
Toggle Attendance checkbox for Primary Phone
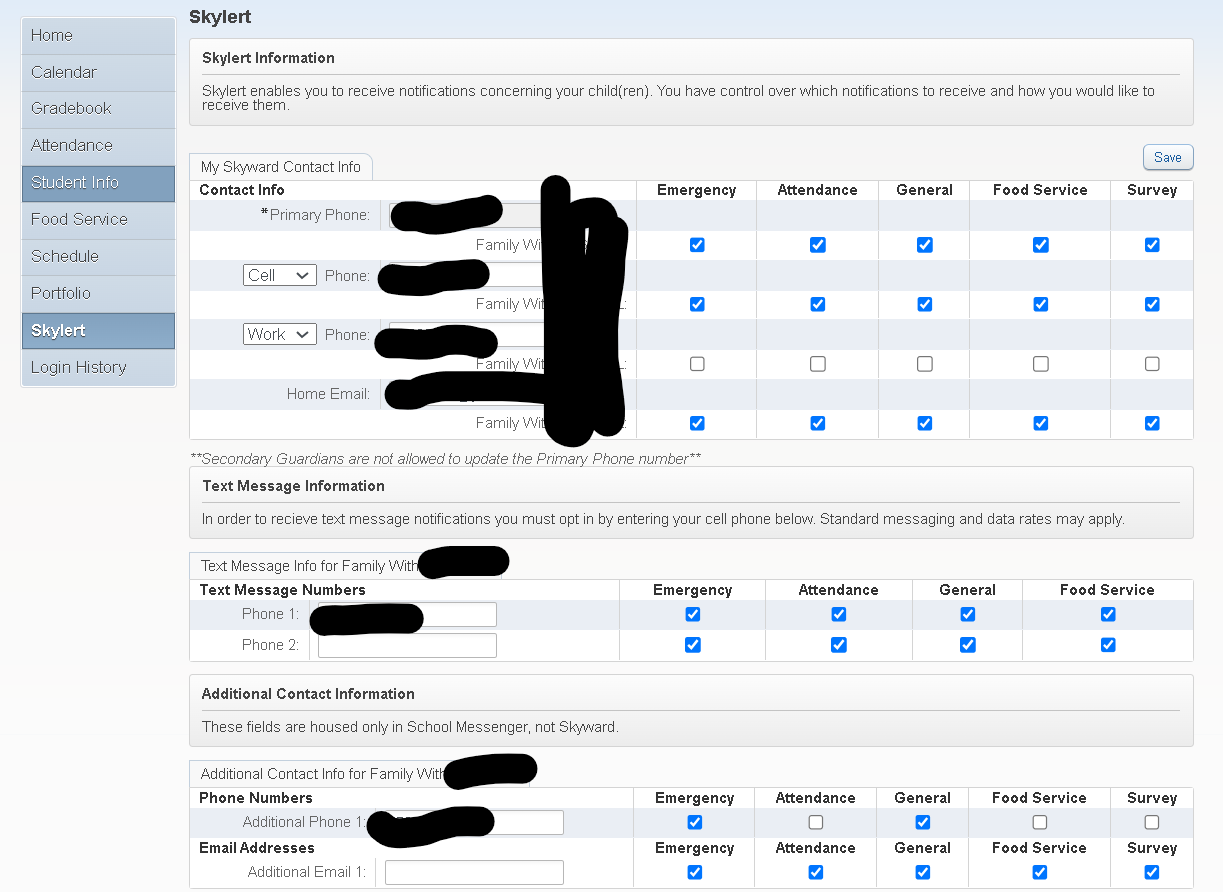818,245
